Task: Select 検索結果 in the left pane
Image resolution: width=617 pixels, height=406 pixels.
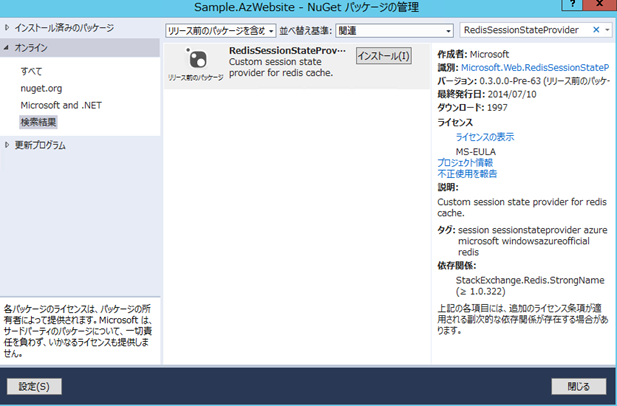Action: 38,122
